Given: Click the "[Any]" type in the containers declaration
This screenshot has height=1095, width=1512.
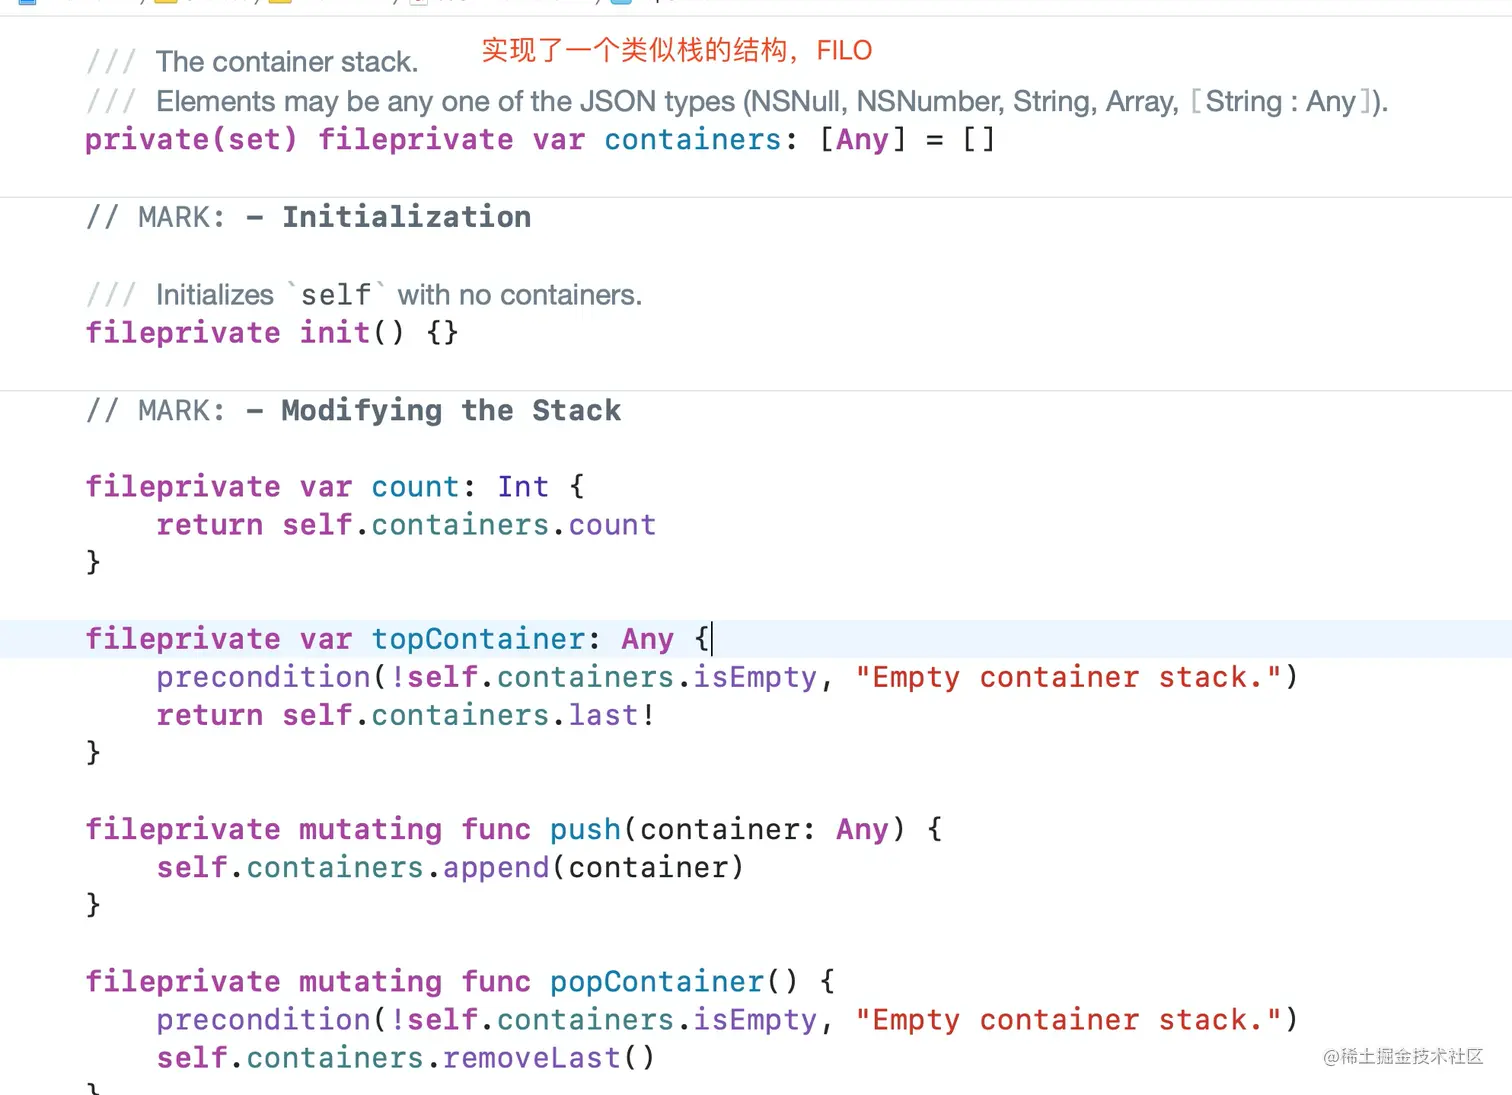Looking at the screenshot, I should click(863, 140).
